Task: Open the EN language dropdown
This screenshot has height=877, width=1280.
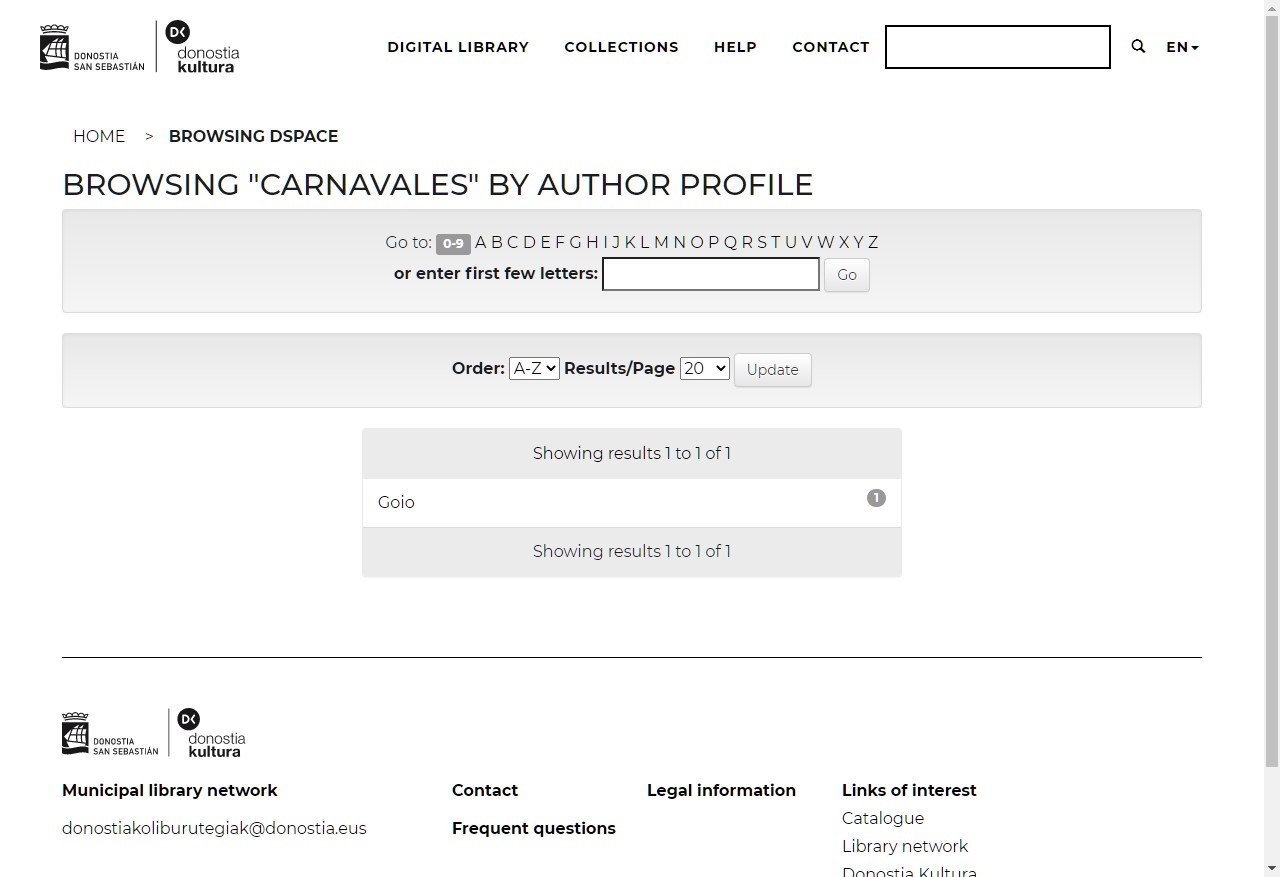Action: 1182,47
